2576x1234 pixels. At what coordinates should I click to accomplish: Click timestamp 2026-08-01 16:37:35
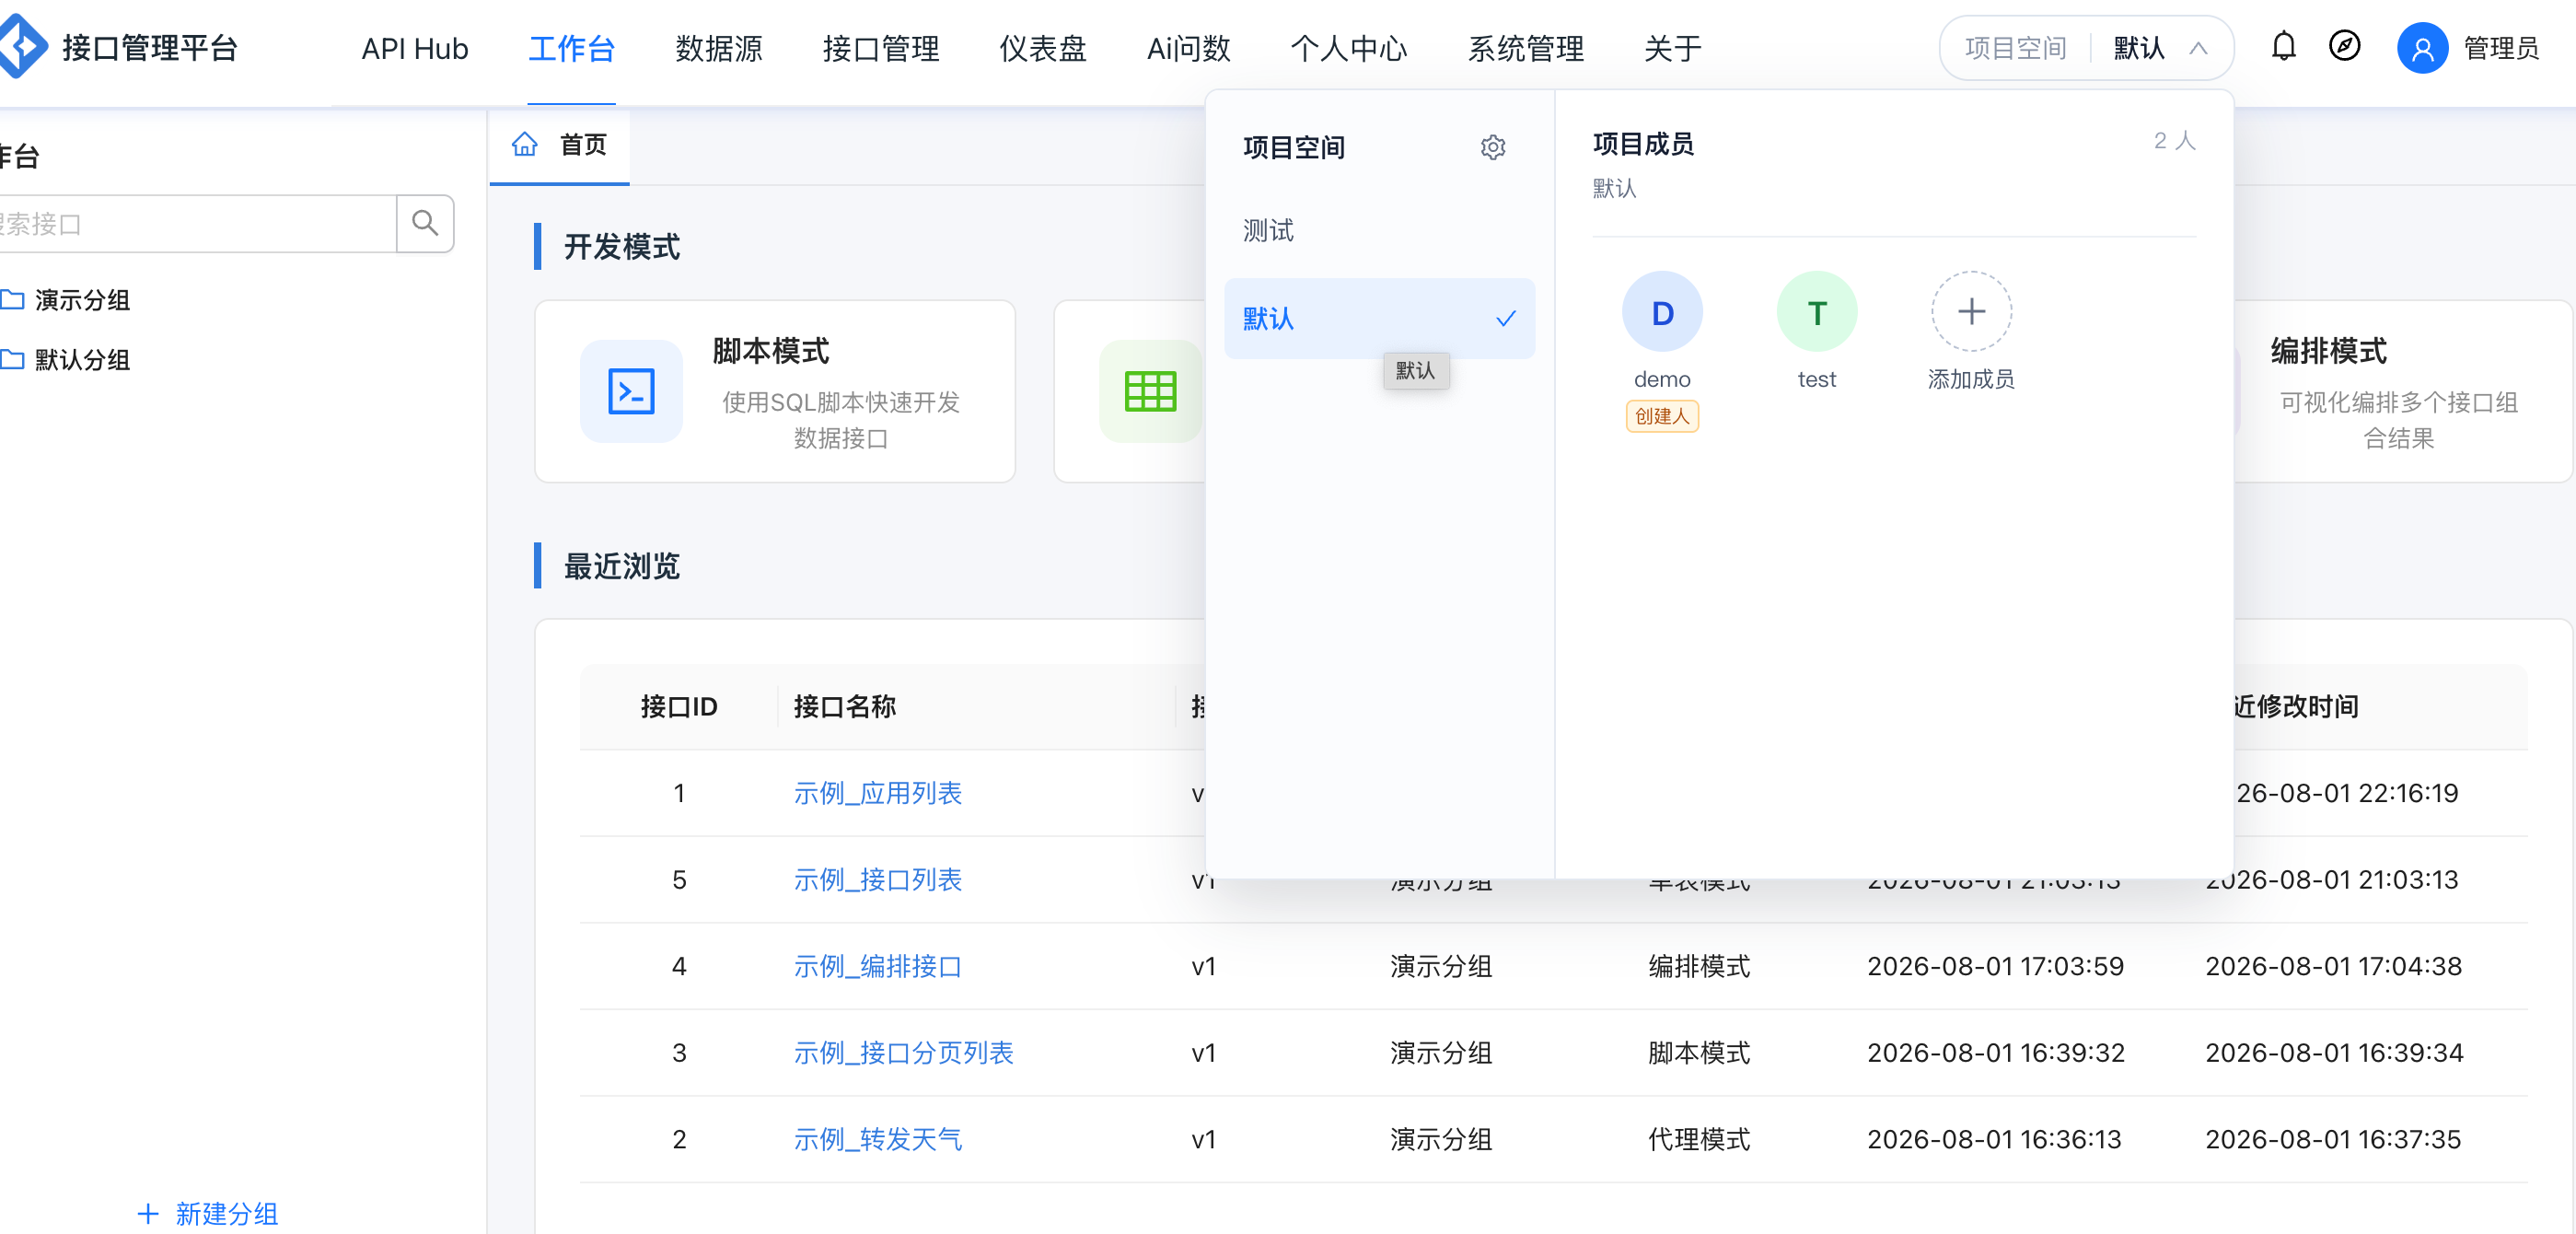point(2333,1139)
